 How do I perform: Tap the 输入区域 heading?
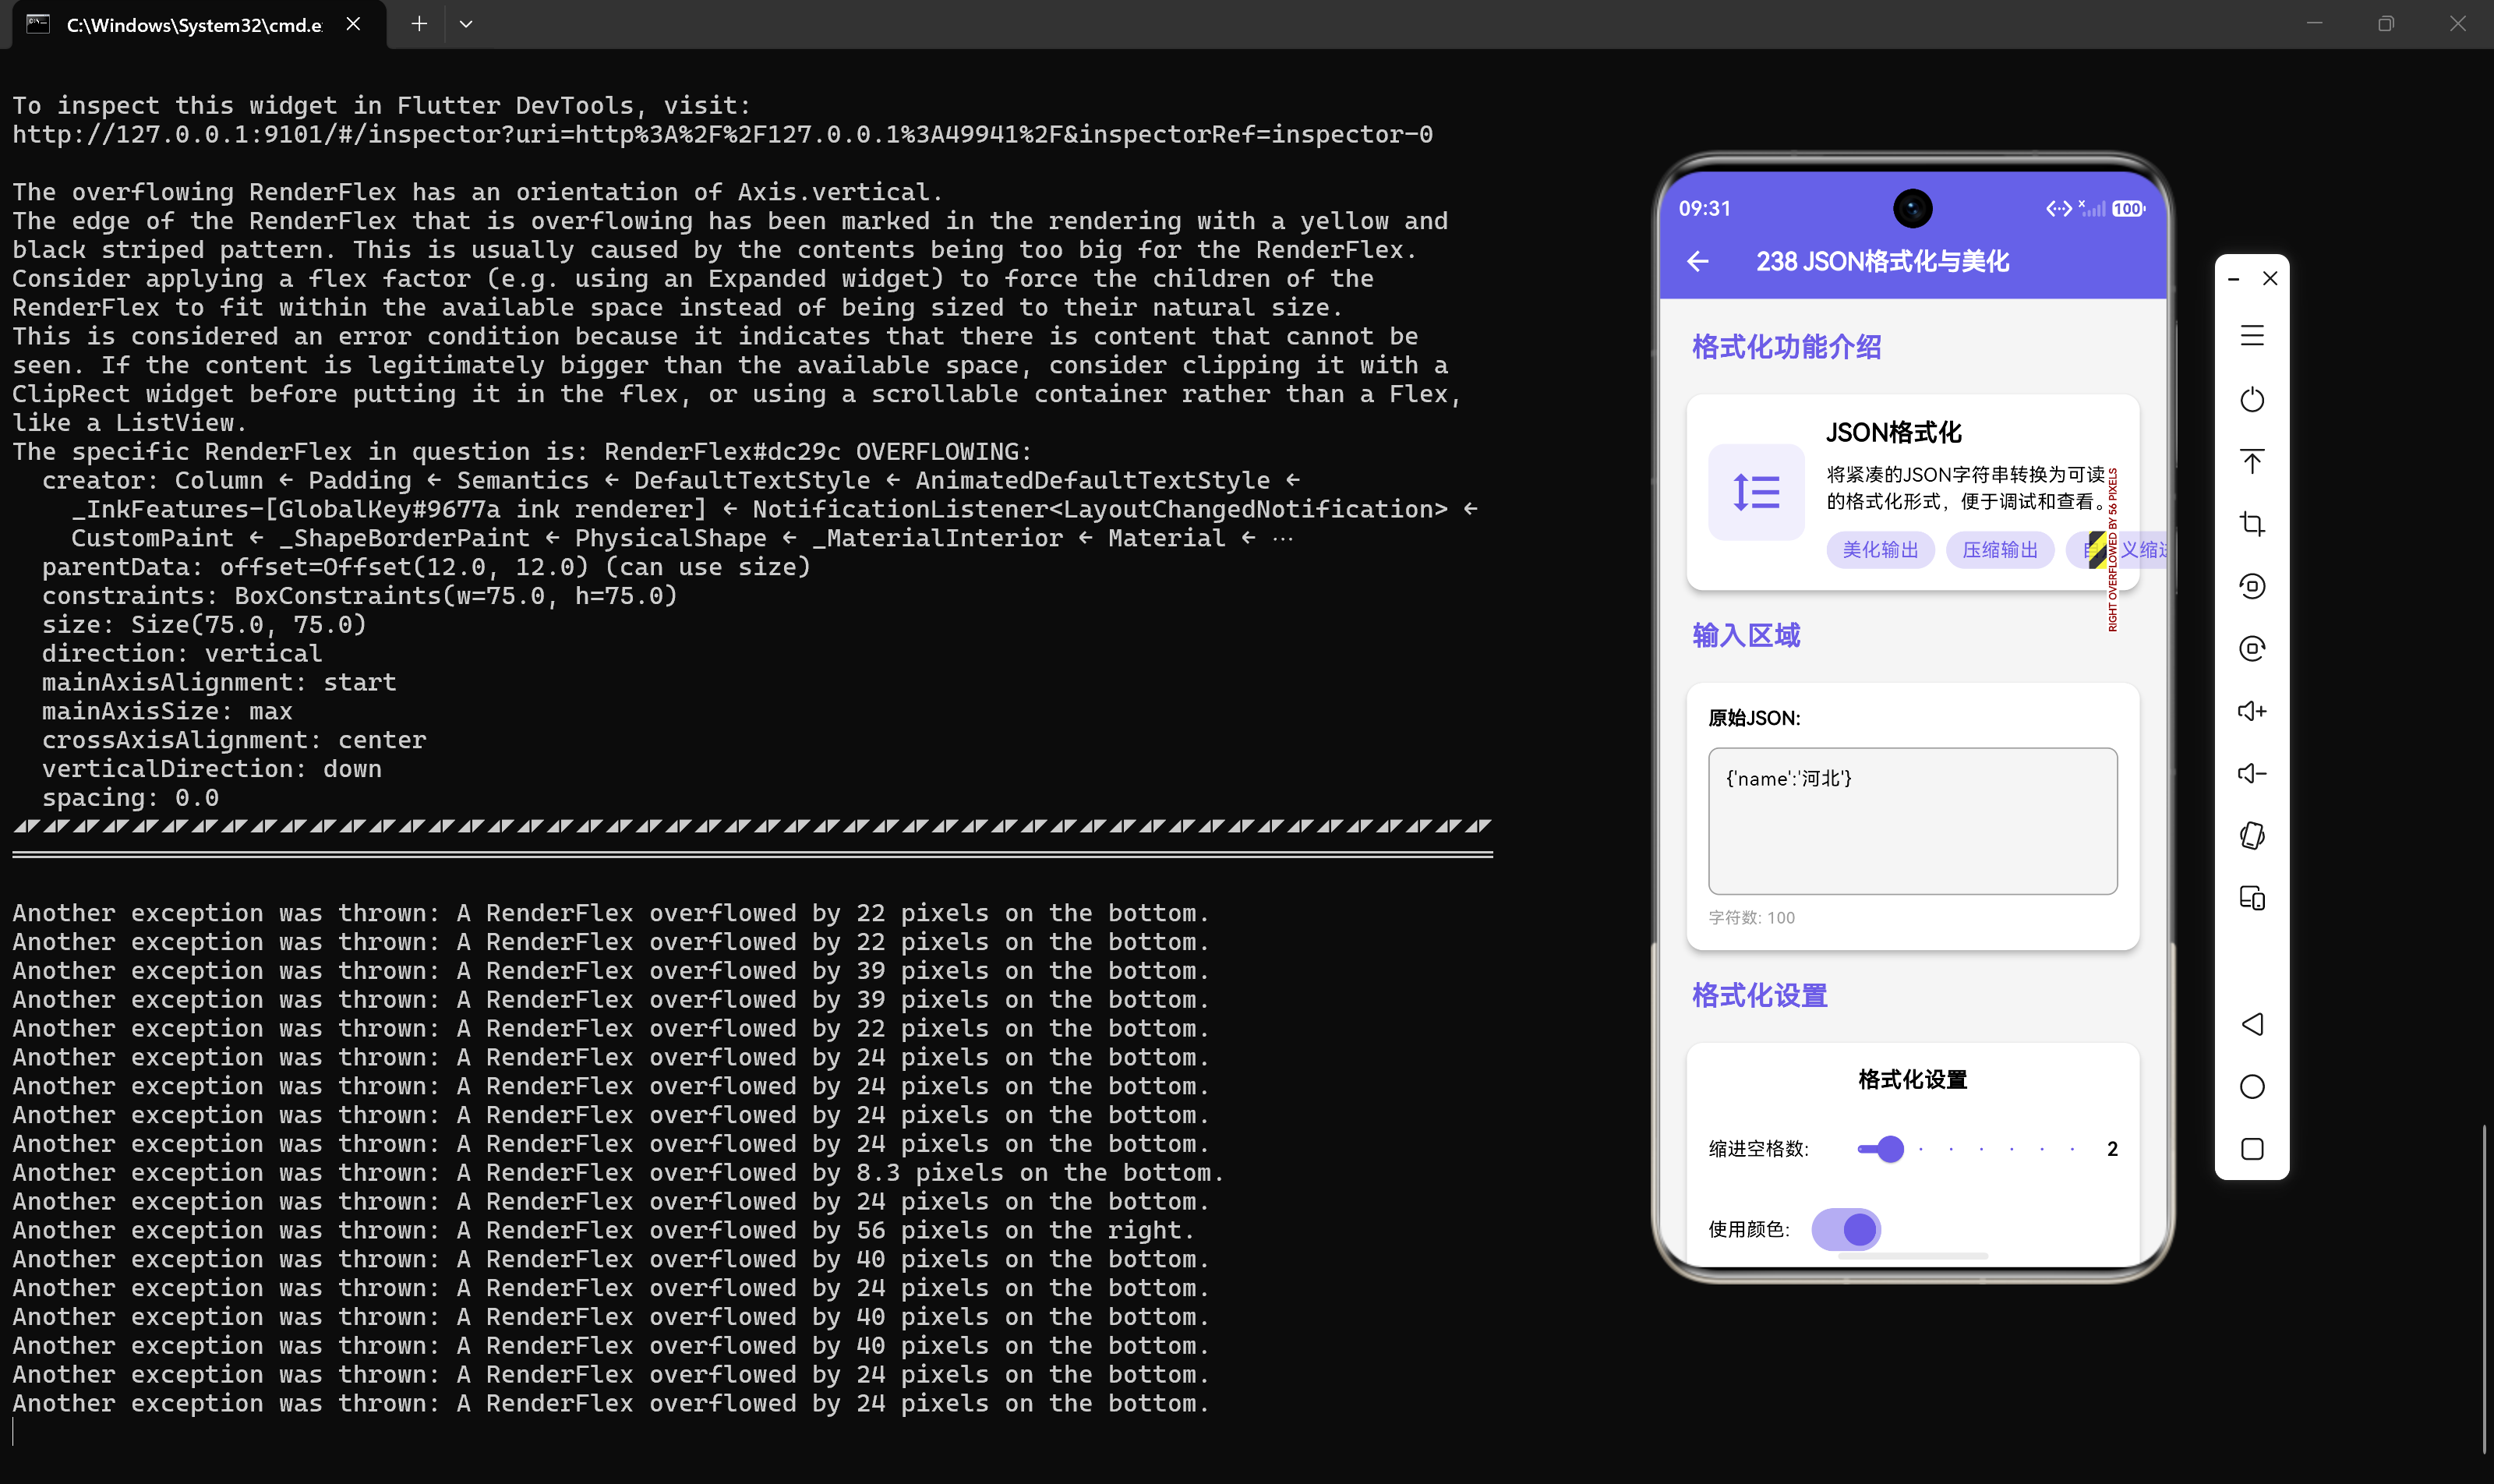(x=1746, y=636)
